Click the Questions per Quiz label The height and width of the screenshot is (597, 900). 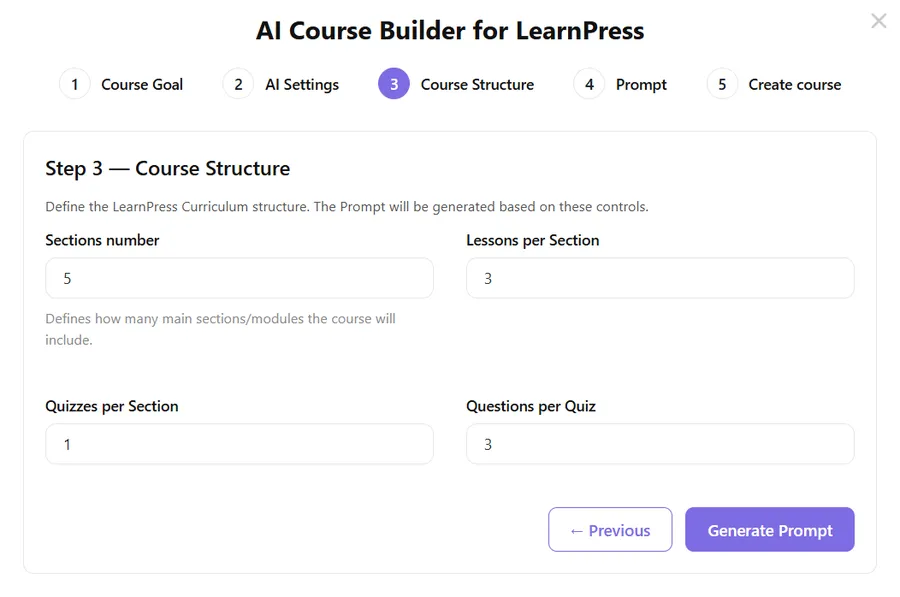coord(531,406)
